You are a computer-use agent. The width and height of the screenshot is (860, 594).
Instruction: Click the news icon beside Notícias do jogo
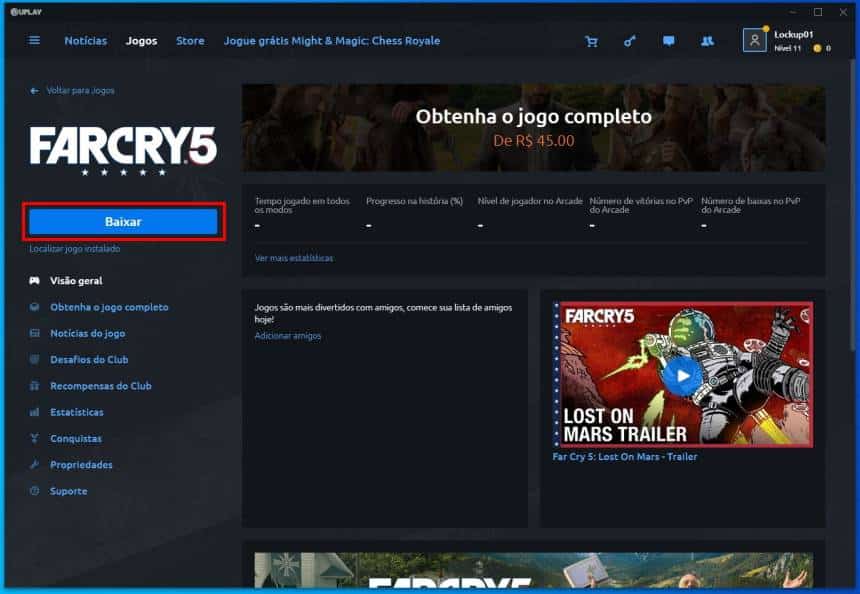(35, 333)
